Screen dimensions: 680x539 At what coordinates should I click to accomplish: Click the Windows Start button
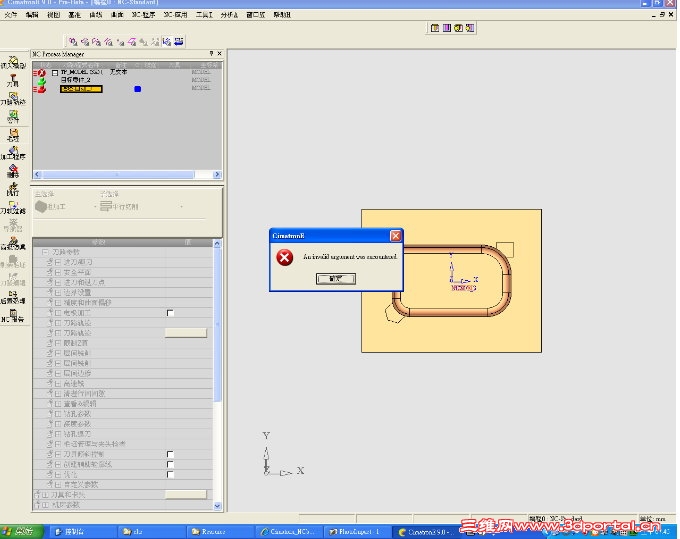[x=21, y=532]
